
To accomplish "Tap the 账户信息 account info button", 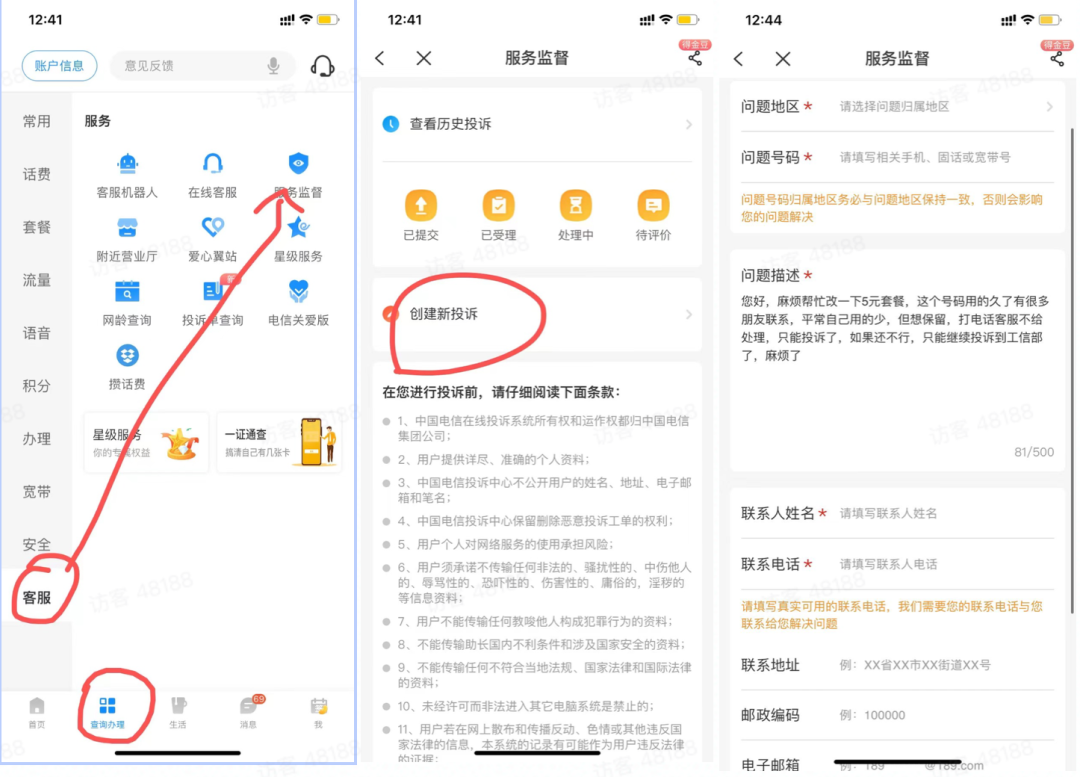I will [59, 66].
